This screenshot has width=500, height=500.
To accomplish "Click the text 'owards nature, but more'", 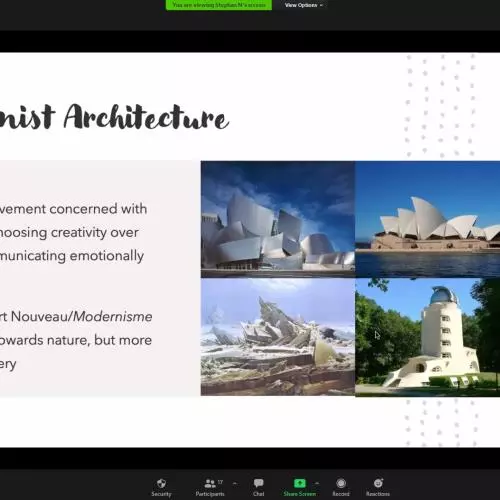I will tap(76, 340).
